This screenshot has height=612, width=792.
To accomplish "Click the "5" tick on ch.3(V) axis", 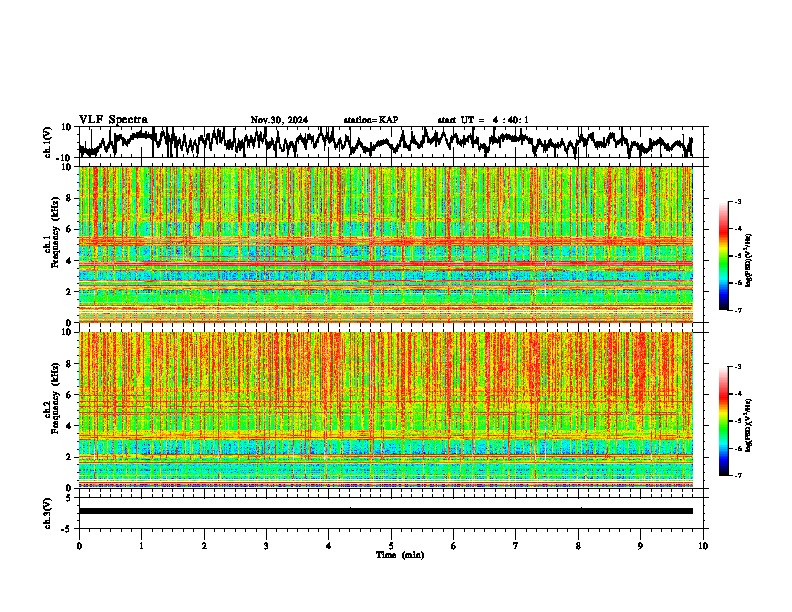I will (x=69, y=498).
